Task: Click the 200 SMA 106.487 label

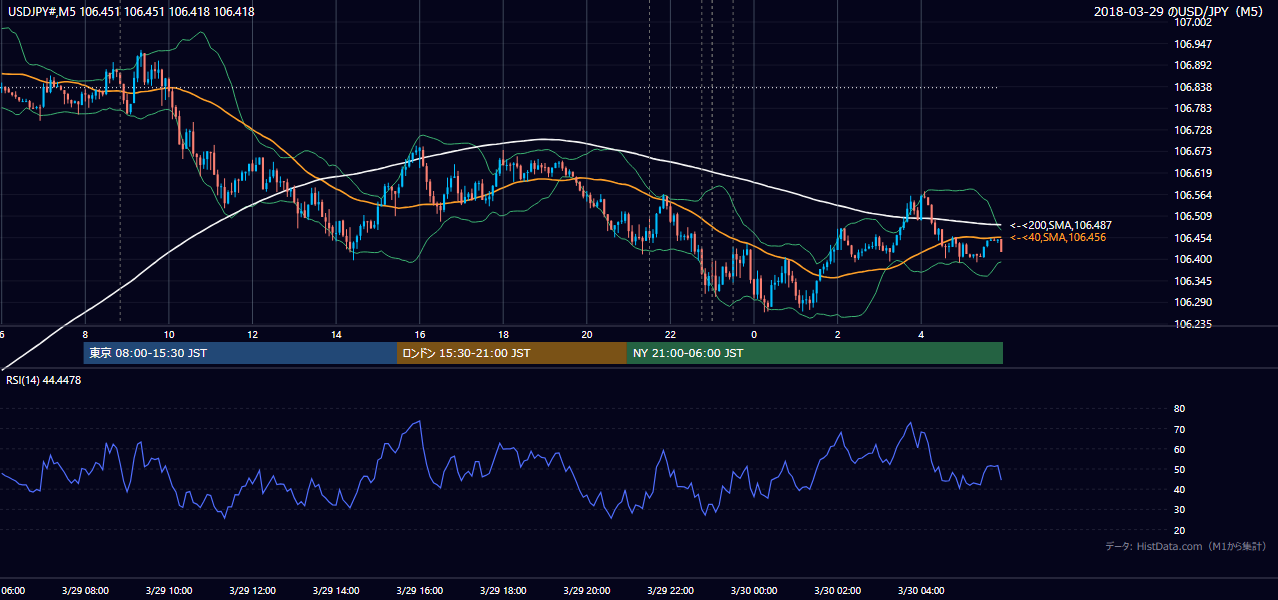Action: (x=1060, y=225)
